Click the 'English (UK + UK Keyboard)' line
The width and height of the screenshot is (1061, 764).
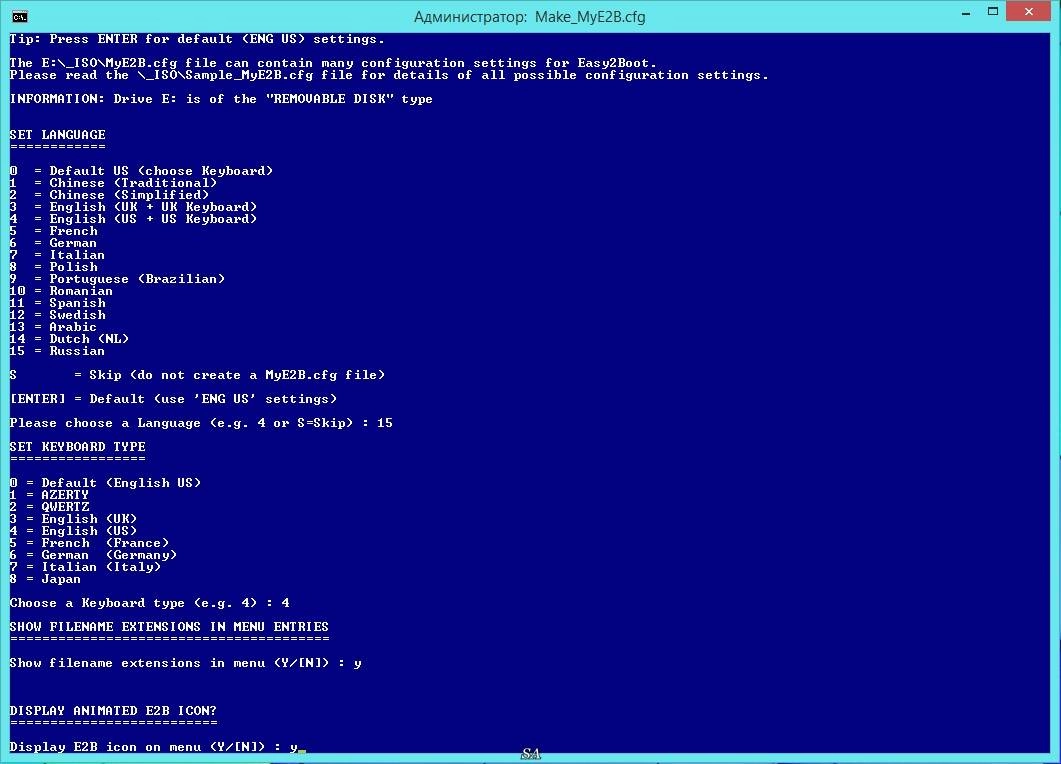pyautogui.click(x=133, y=207)
